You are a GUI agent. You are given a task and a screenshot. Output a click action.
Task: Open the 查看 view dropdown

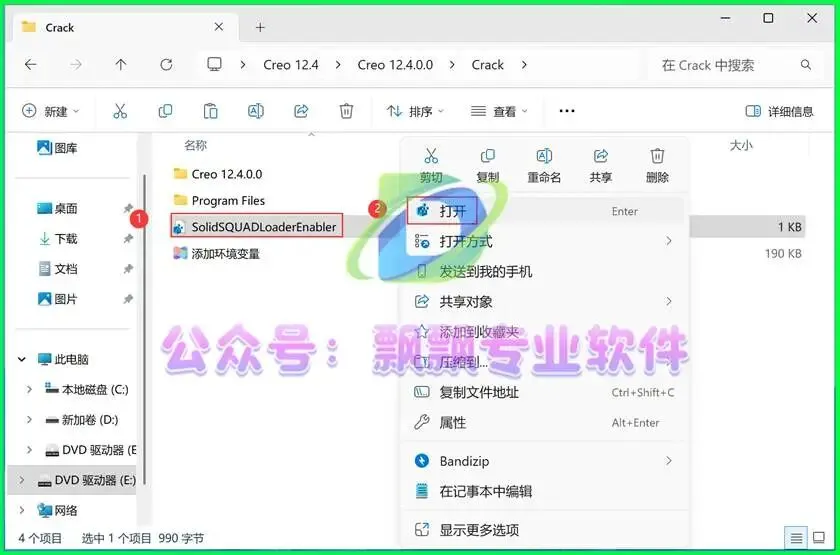499,111
